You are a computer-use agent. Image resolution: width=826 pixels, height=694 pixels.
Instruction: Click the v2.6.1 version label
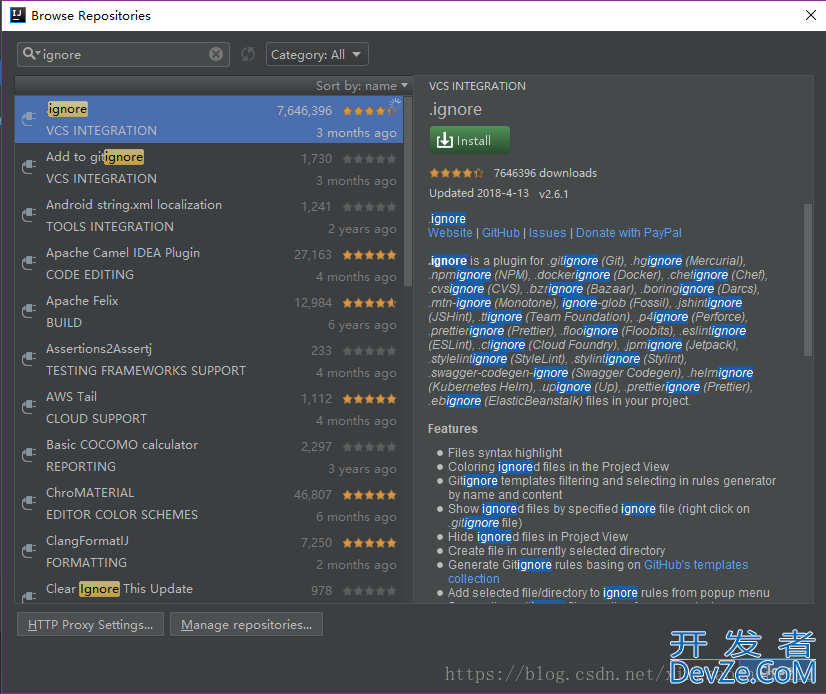[x=554, y=194]
